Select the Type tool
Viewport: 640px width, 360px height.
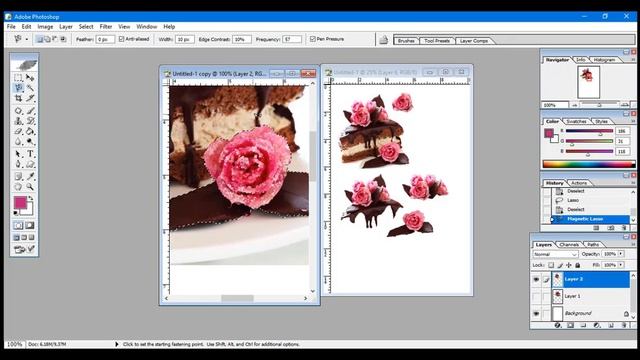(x=30, y=154)
